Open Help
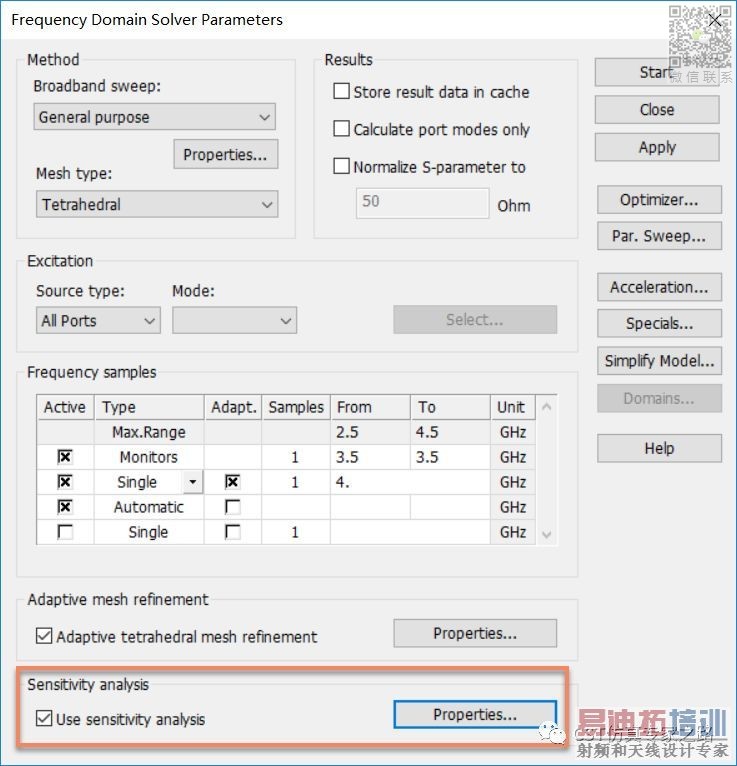The width and height of the screenshot is (737, 766). [659, 448]
